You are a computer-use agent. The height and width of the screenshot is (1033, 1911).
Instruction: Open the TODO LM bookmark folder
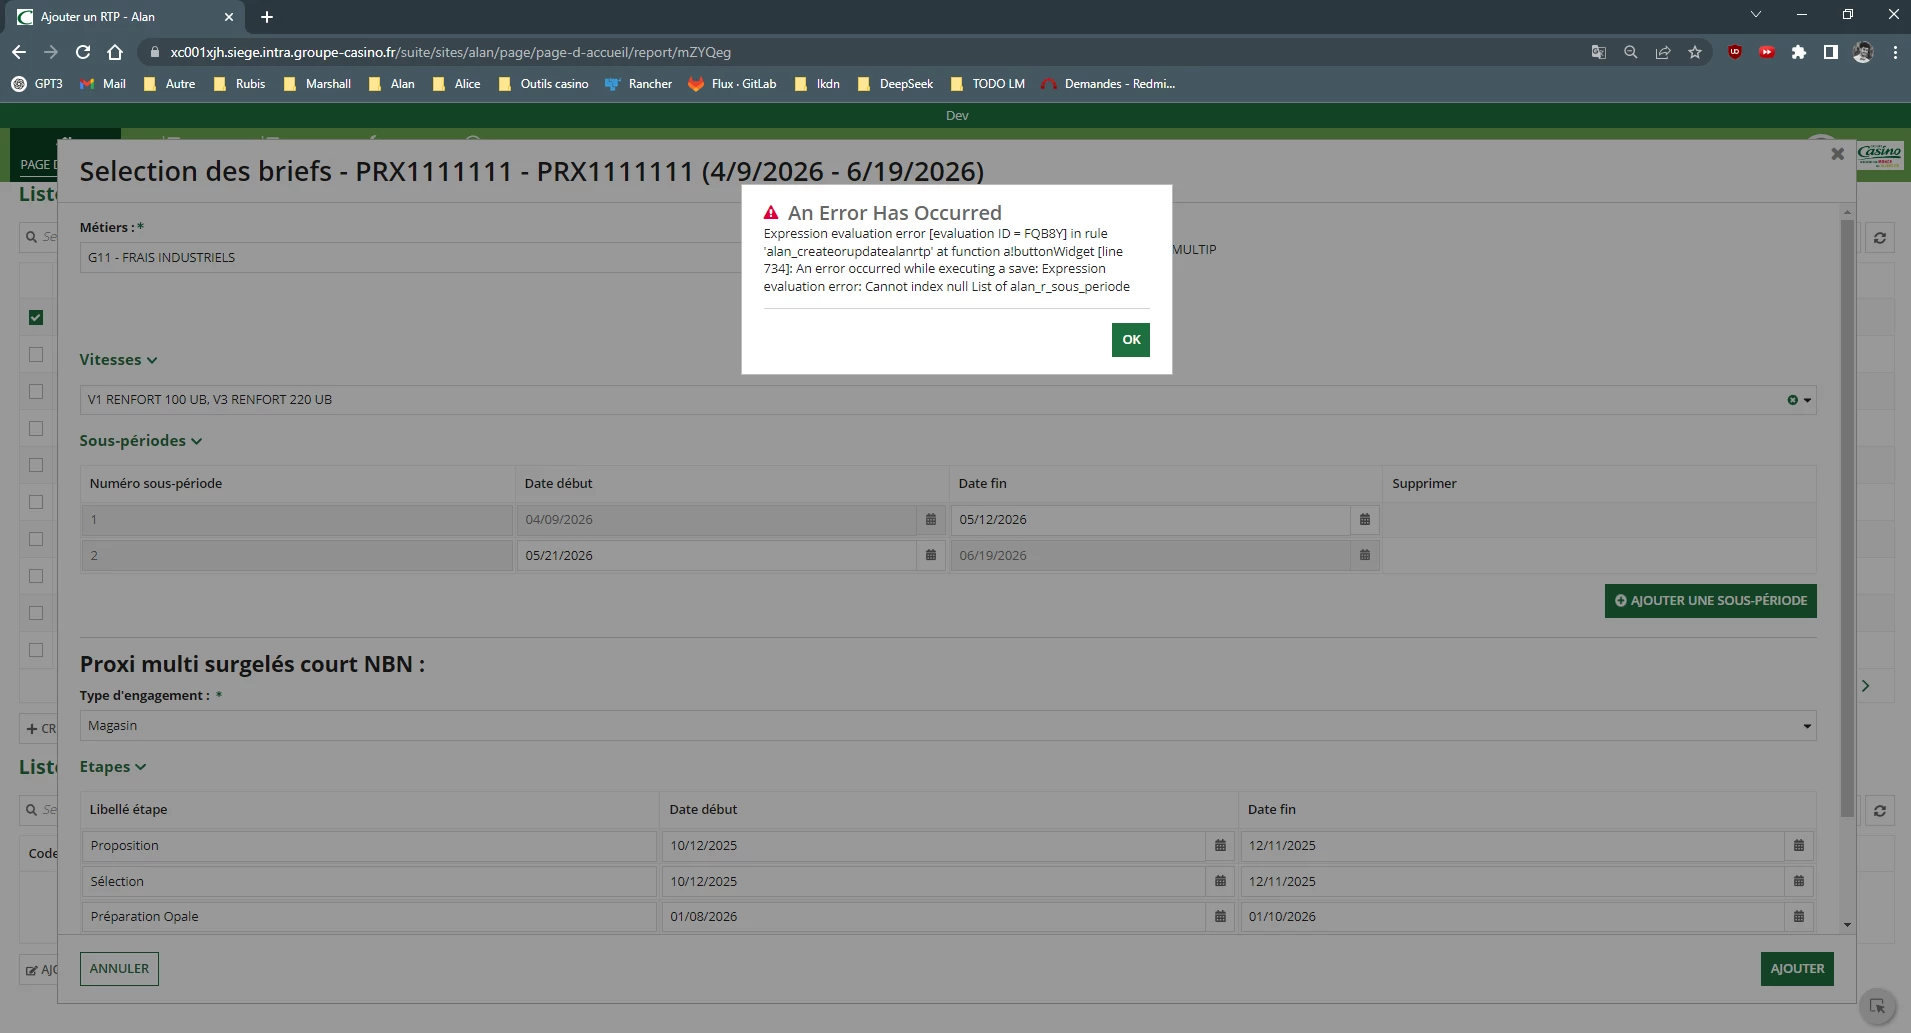[x=988, y=84]
